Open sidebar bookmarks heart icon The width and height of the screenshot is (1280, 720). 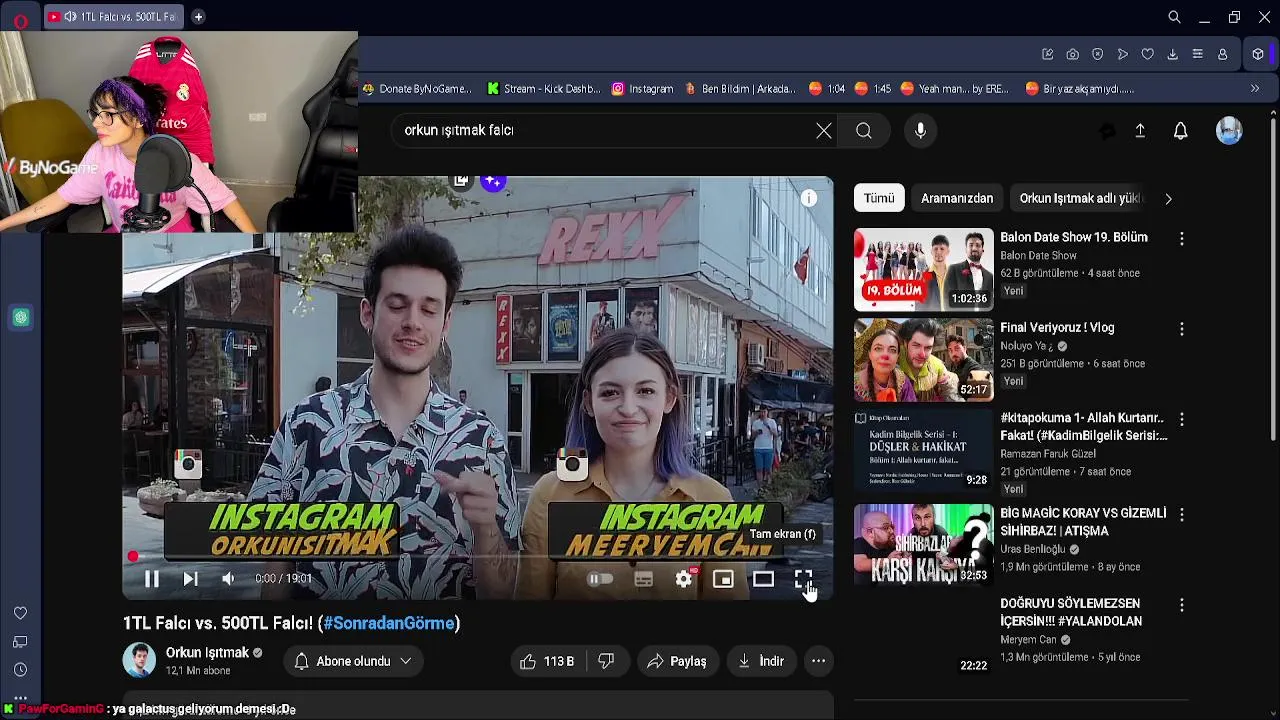tap(20, 613)
